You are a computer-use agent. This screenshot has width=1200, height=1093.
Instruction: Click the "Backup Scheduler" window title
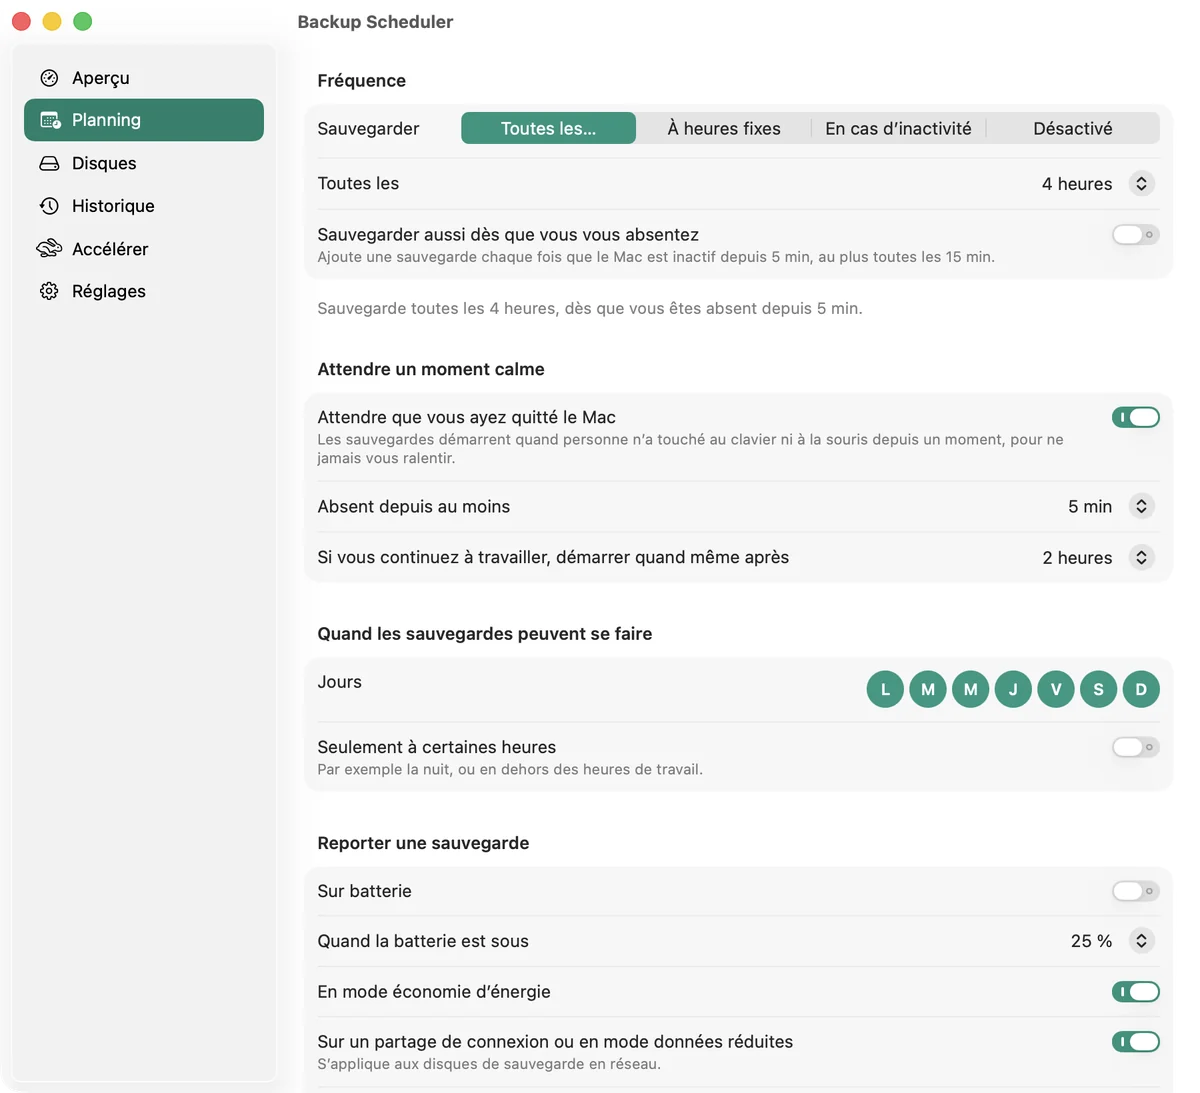click(x=375, y=22)
